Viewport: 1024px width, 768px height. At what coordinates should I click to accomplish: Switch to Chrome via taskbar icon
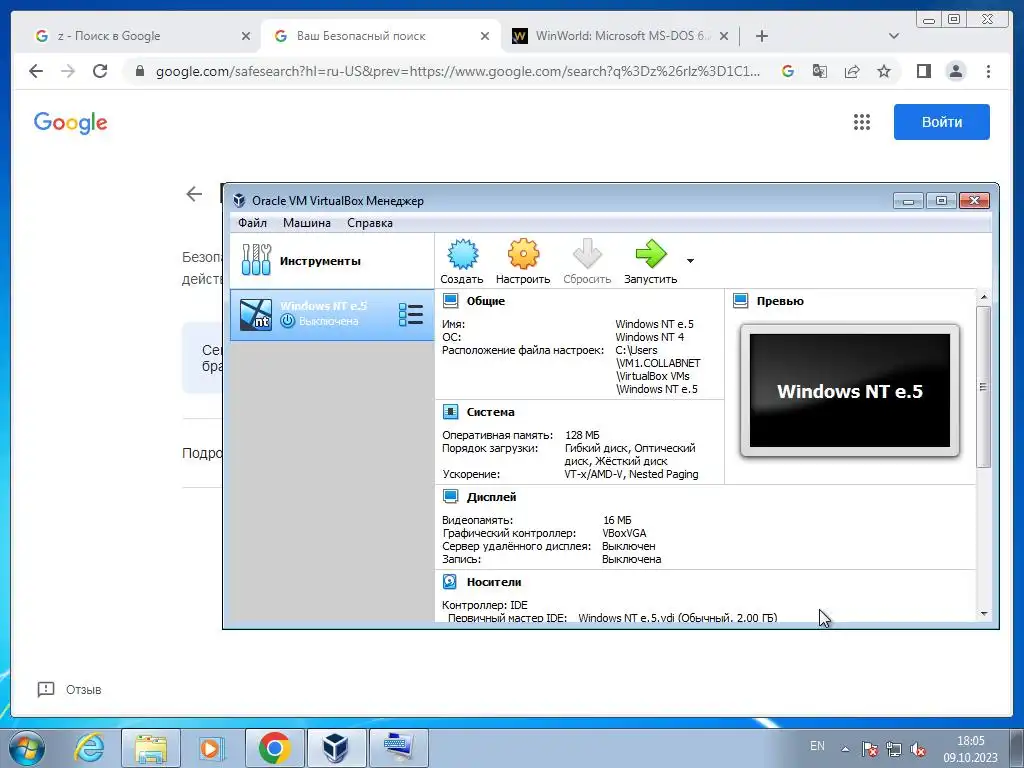[x=274, y=748]
